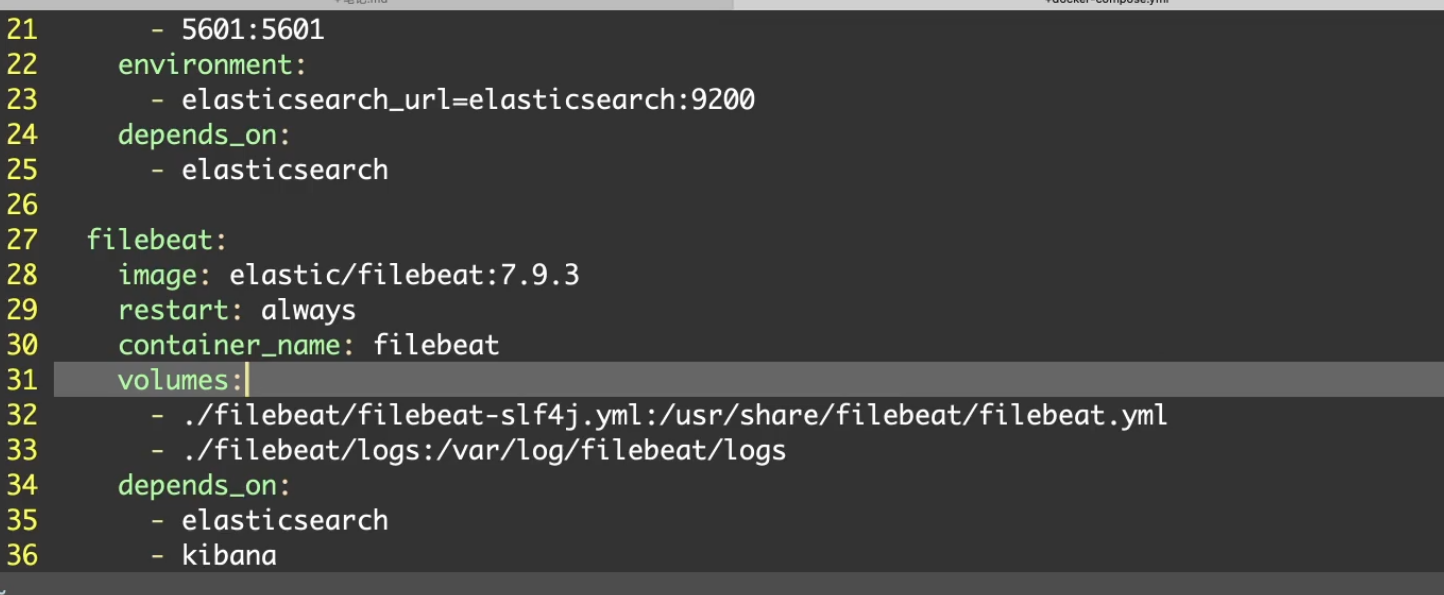
Task: Click line number 21 in gutter
Action: pos(22,30)
